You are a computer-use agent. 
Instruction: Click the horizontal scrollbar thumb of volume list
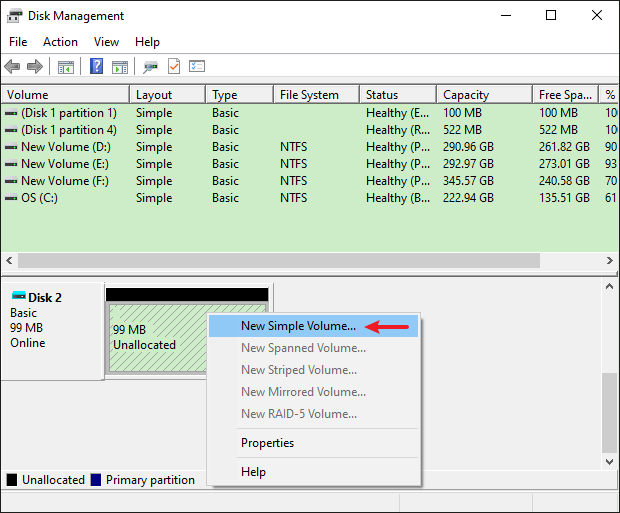point(279,261)
